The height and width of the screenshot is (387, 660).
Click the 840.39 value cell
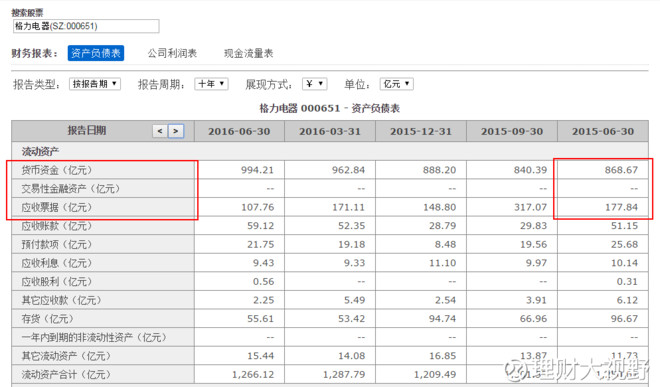(x=512, y=170)
